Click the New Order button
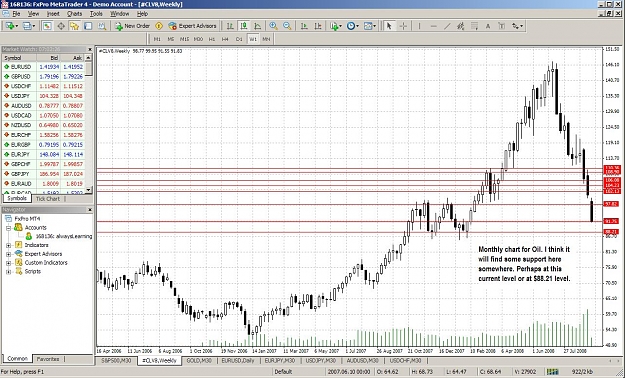The image size is (625, 378). coord(132,26)
